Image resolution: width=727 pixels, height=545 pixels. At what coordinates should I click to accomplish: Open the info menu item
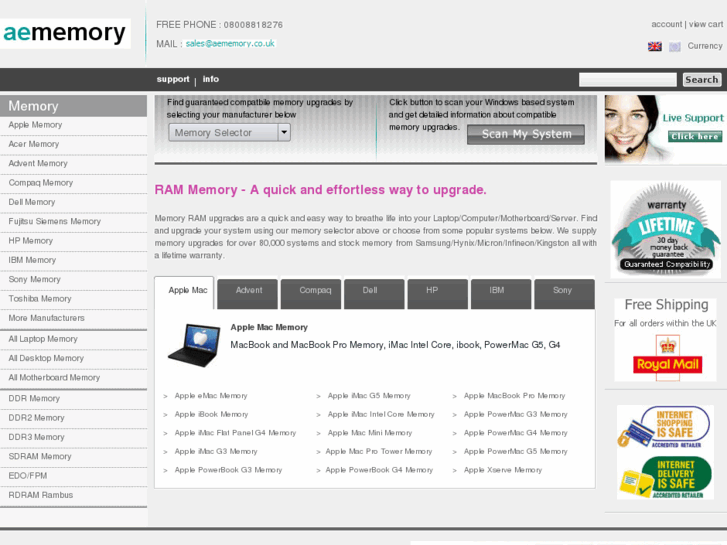click(210, 79)
